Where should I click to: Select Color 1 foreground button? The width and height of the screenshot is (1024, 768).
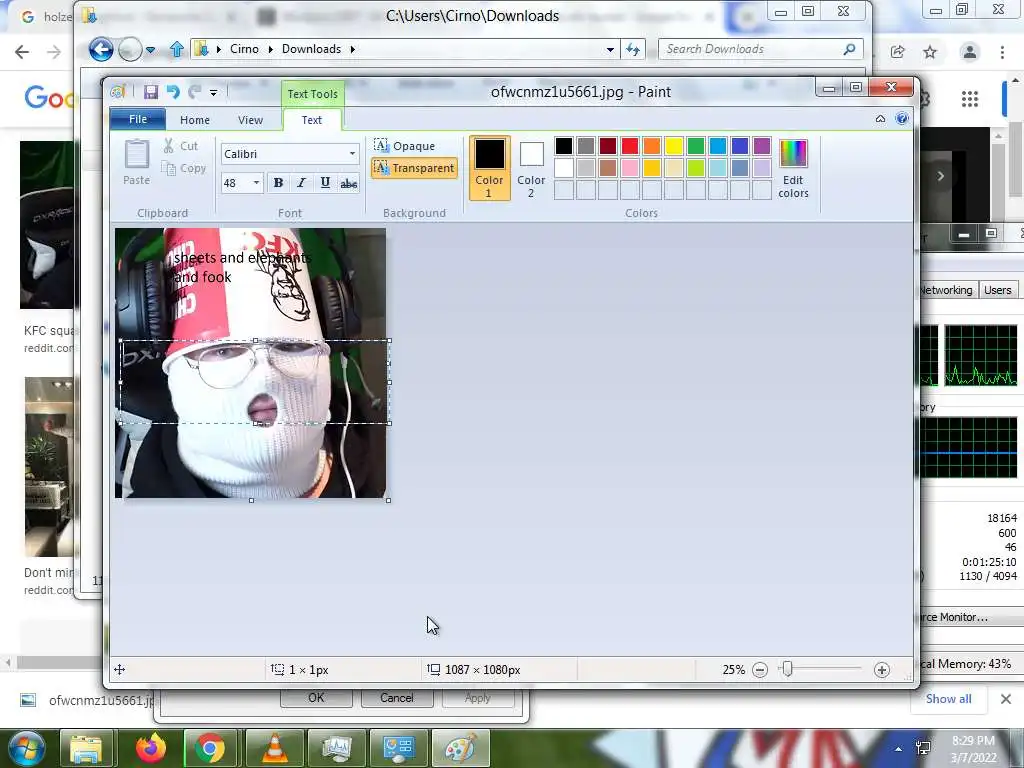pyautogui.click(x=489, y=168)
